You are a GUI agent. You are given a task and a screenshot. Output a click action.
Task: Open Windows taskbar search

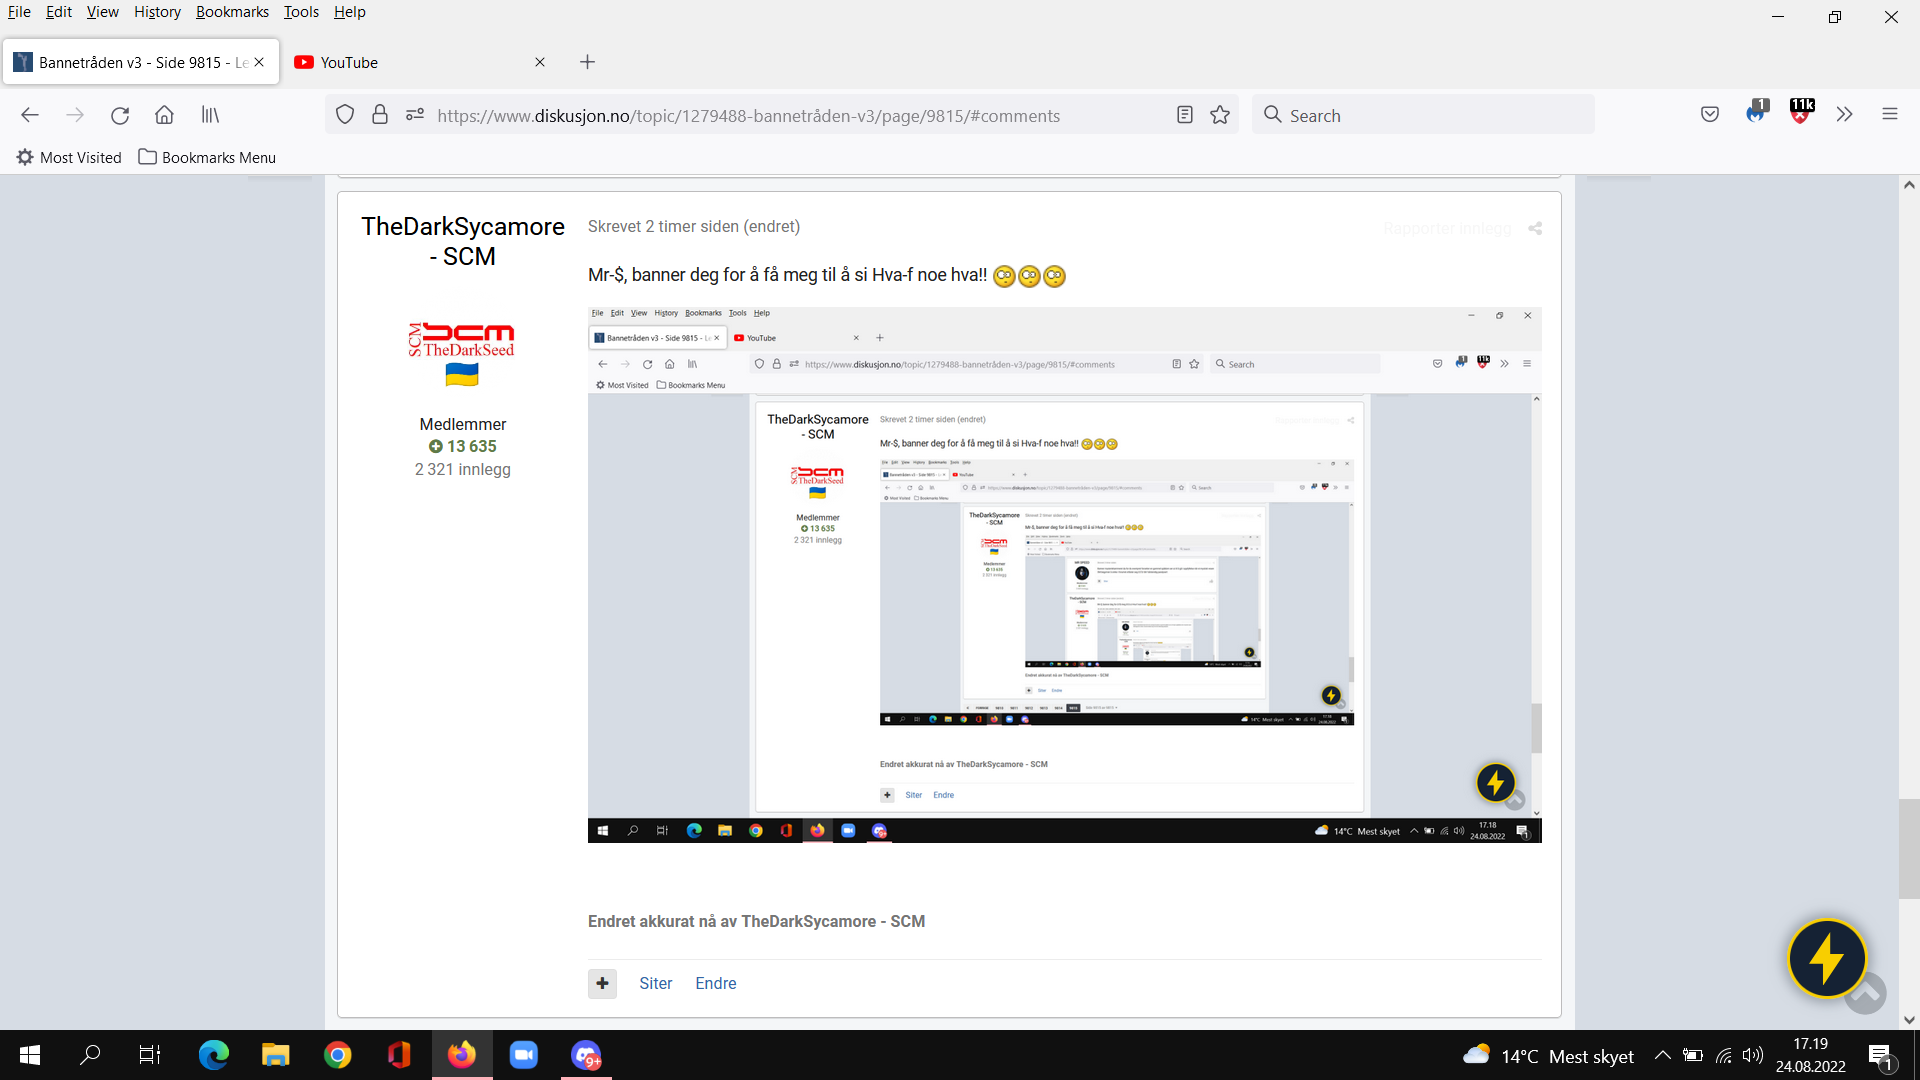coord(90,1055)
